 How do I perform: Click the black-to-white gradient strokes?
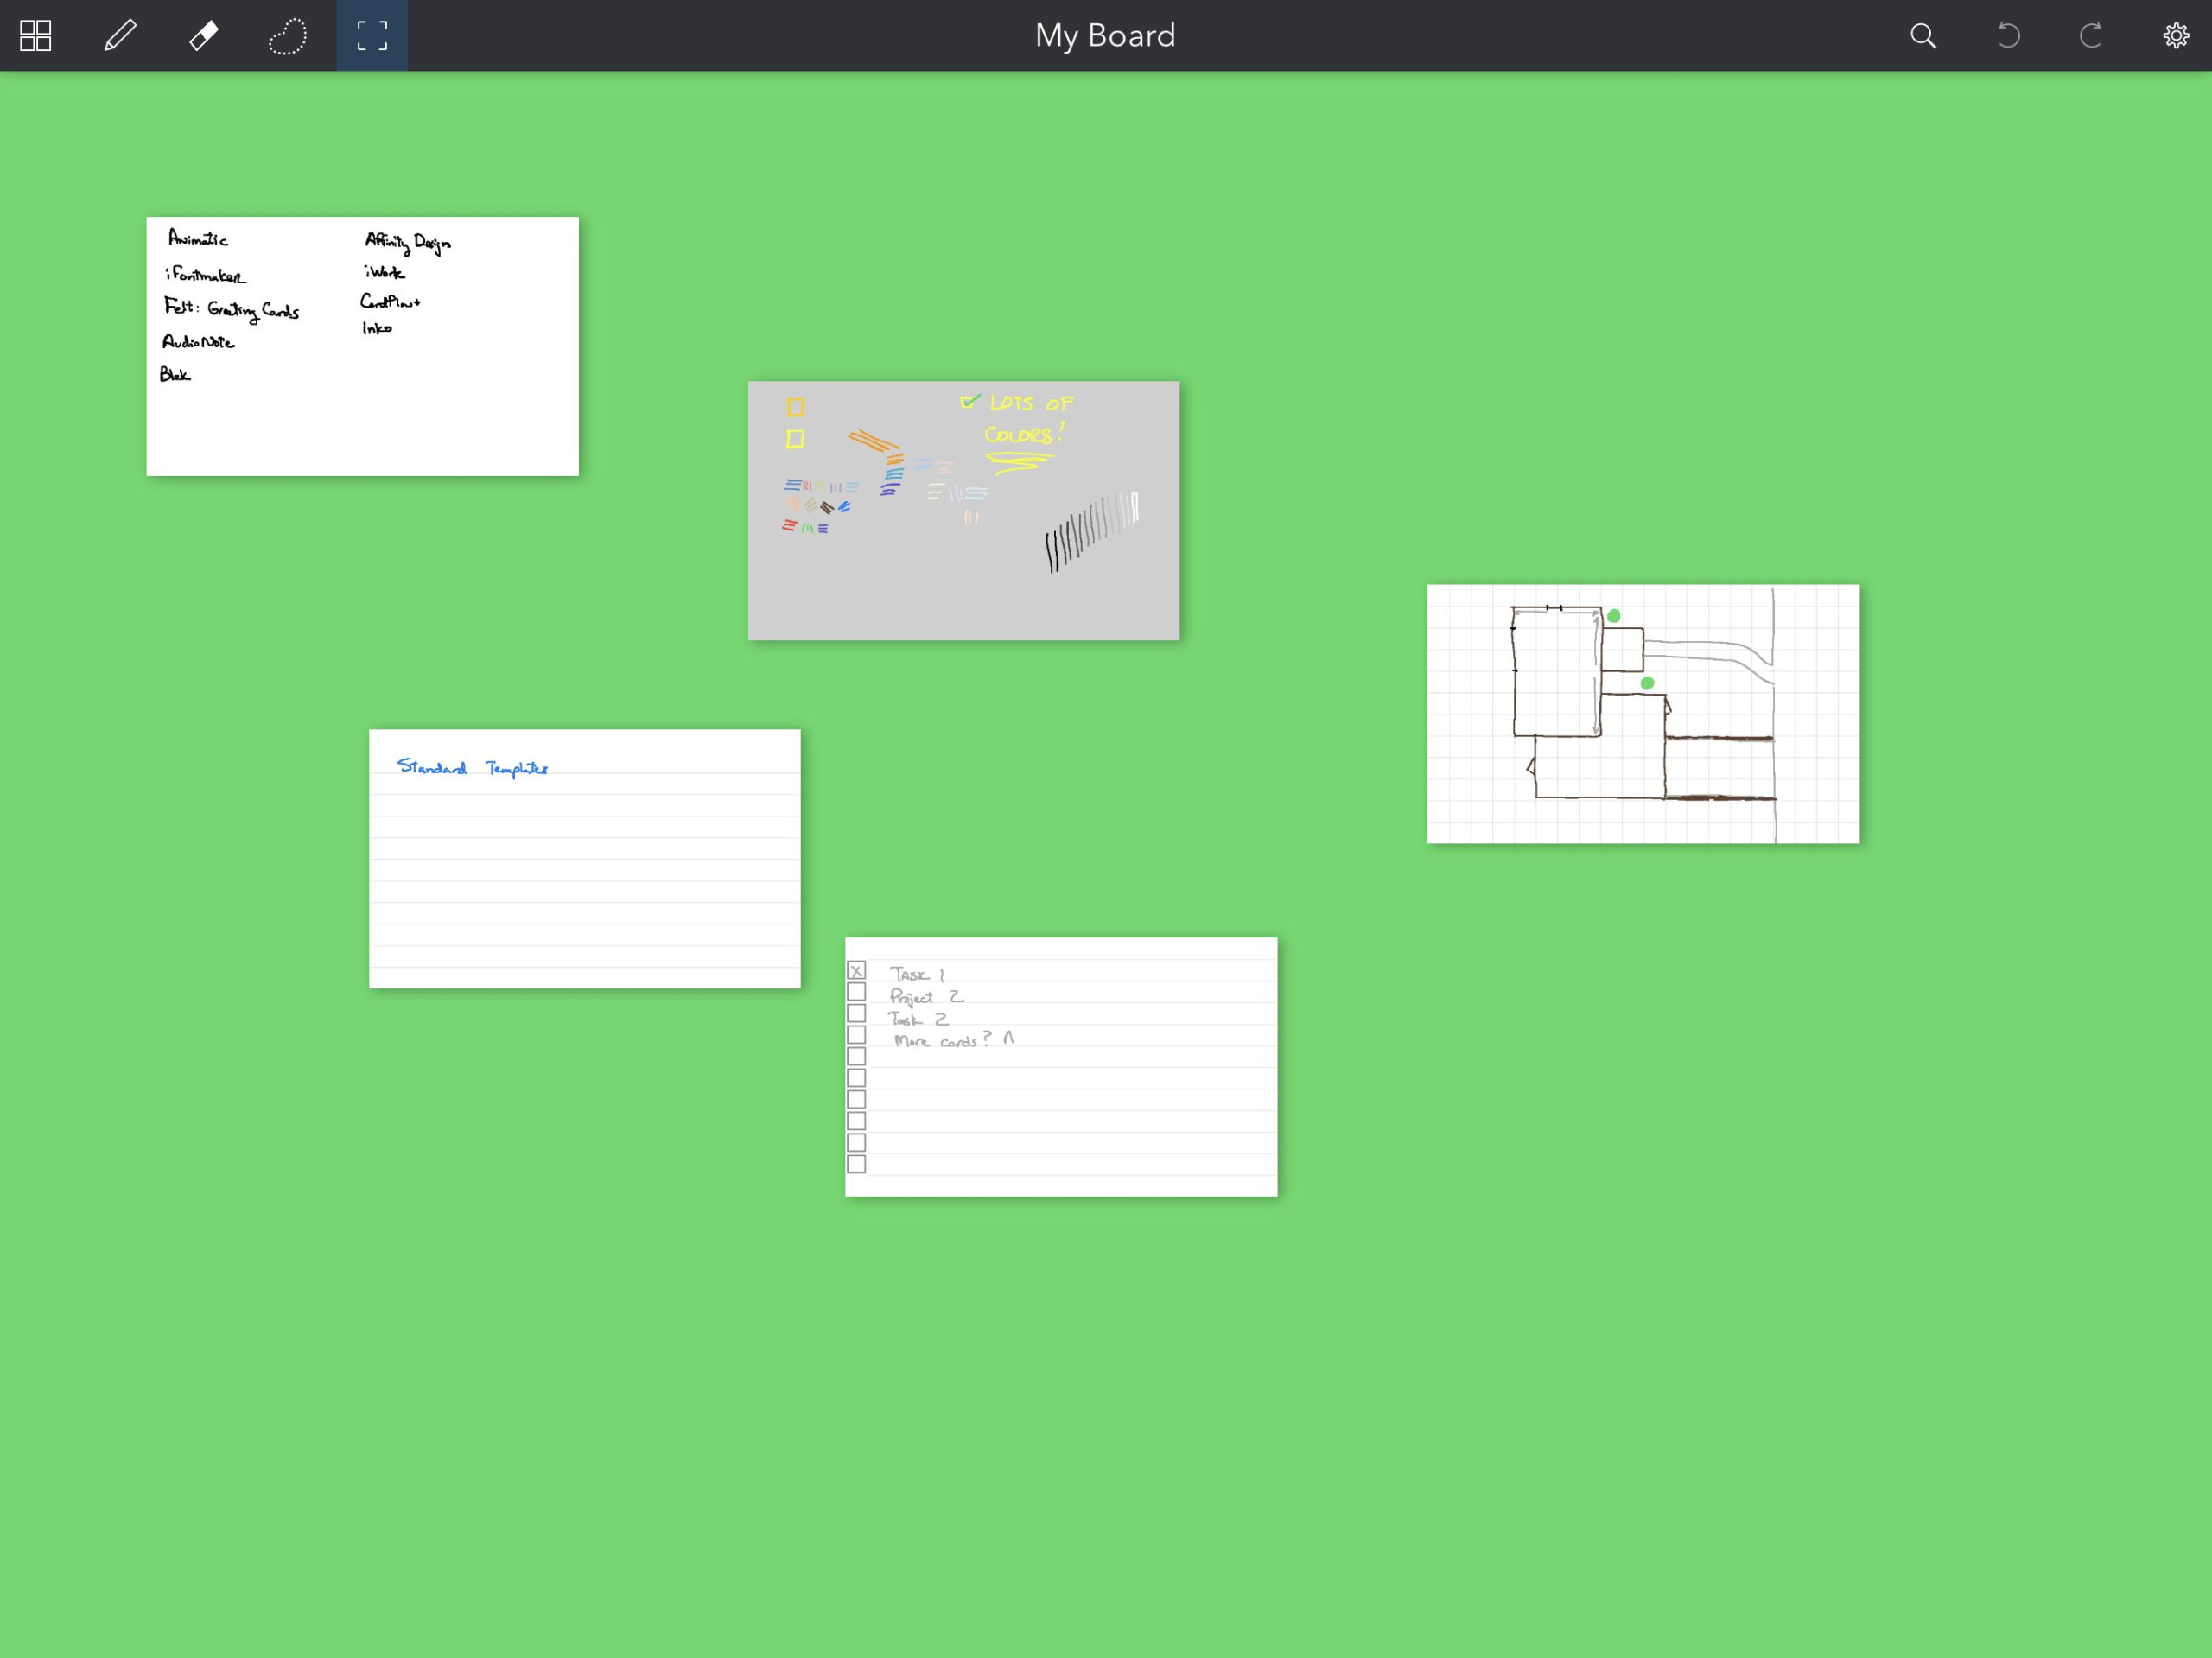(x=1092, y=532)
